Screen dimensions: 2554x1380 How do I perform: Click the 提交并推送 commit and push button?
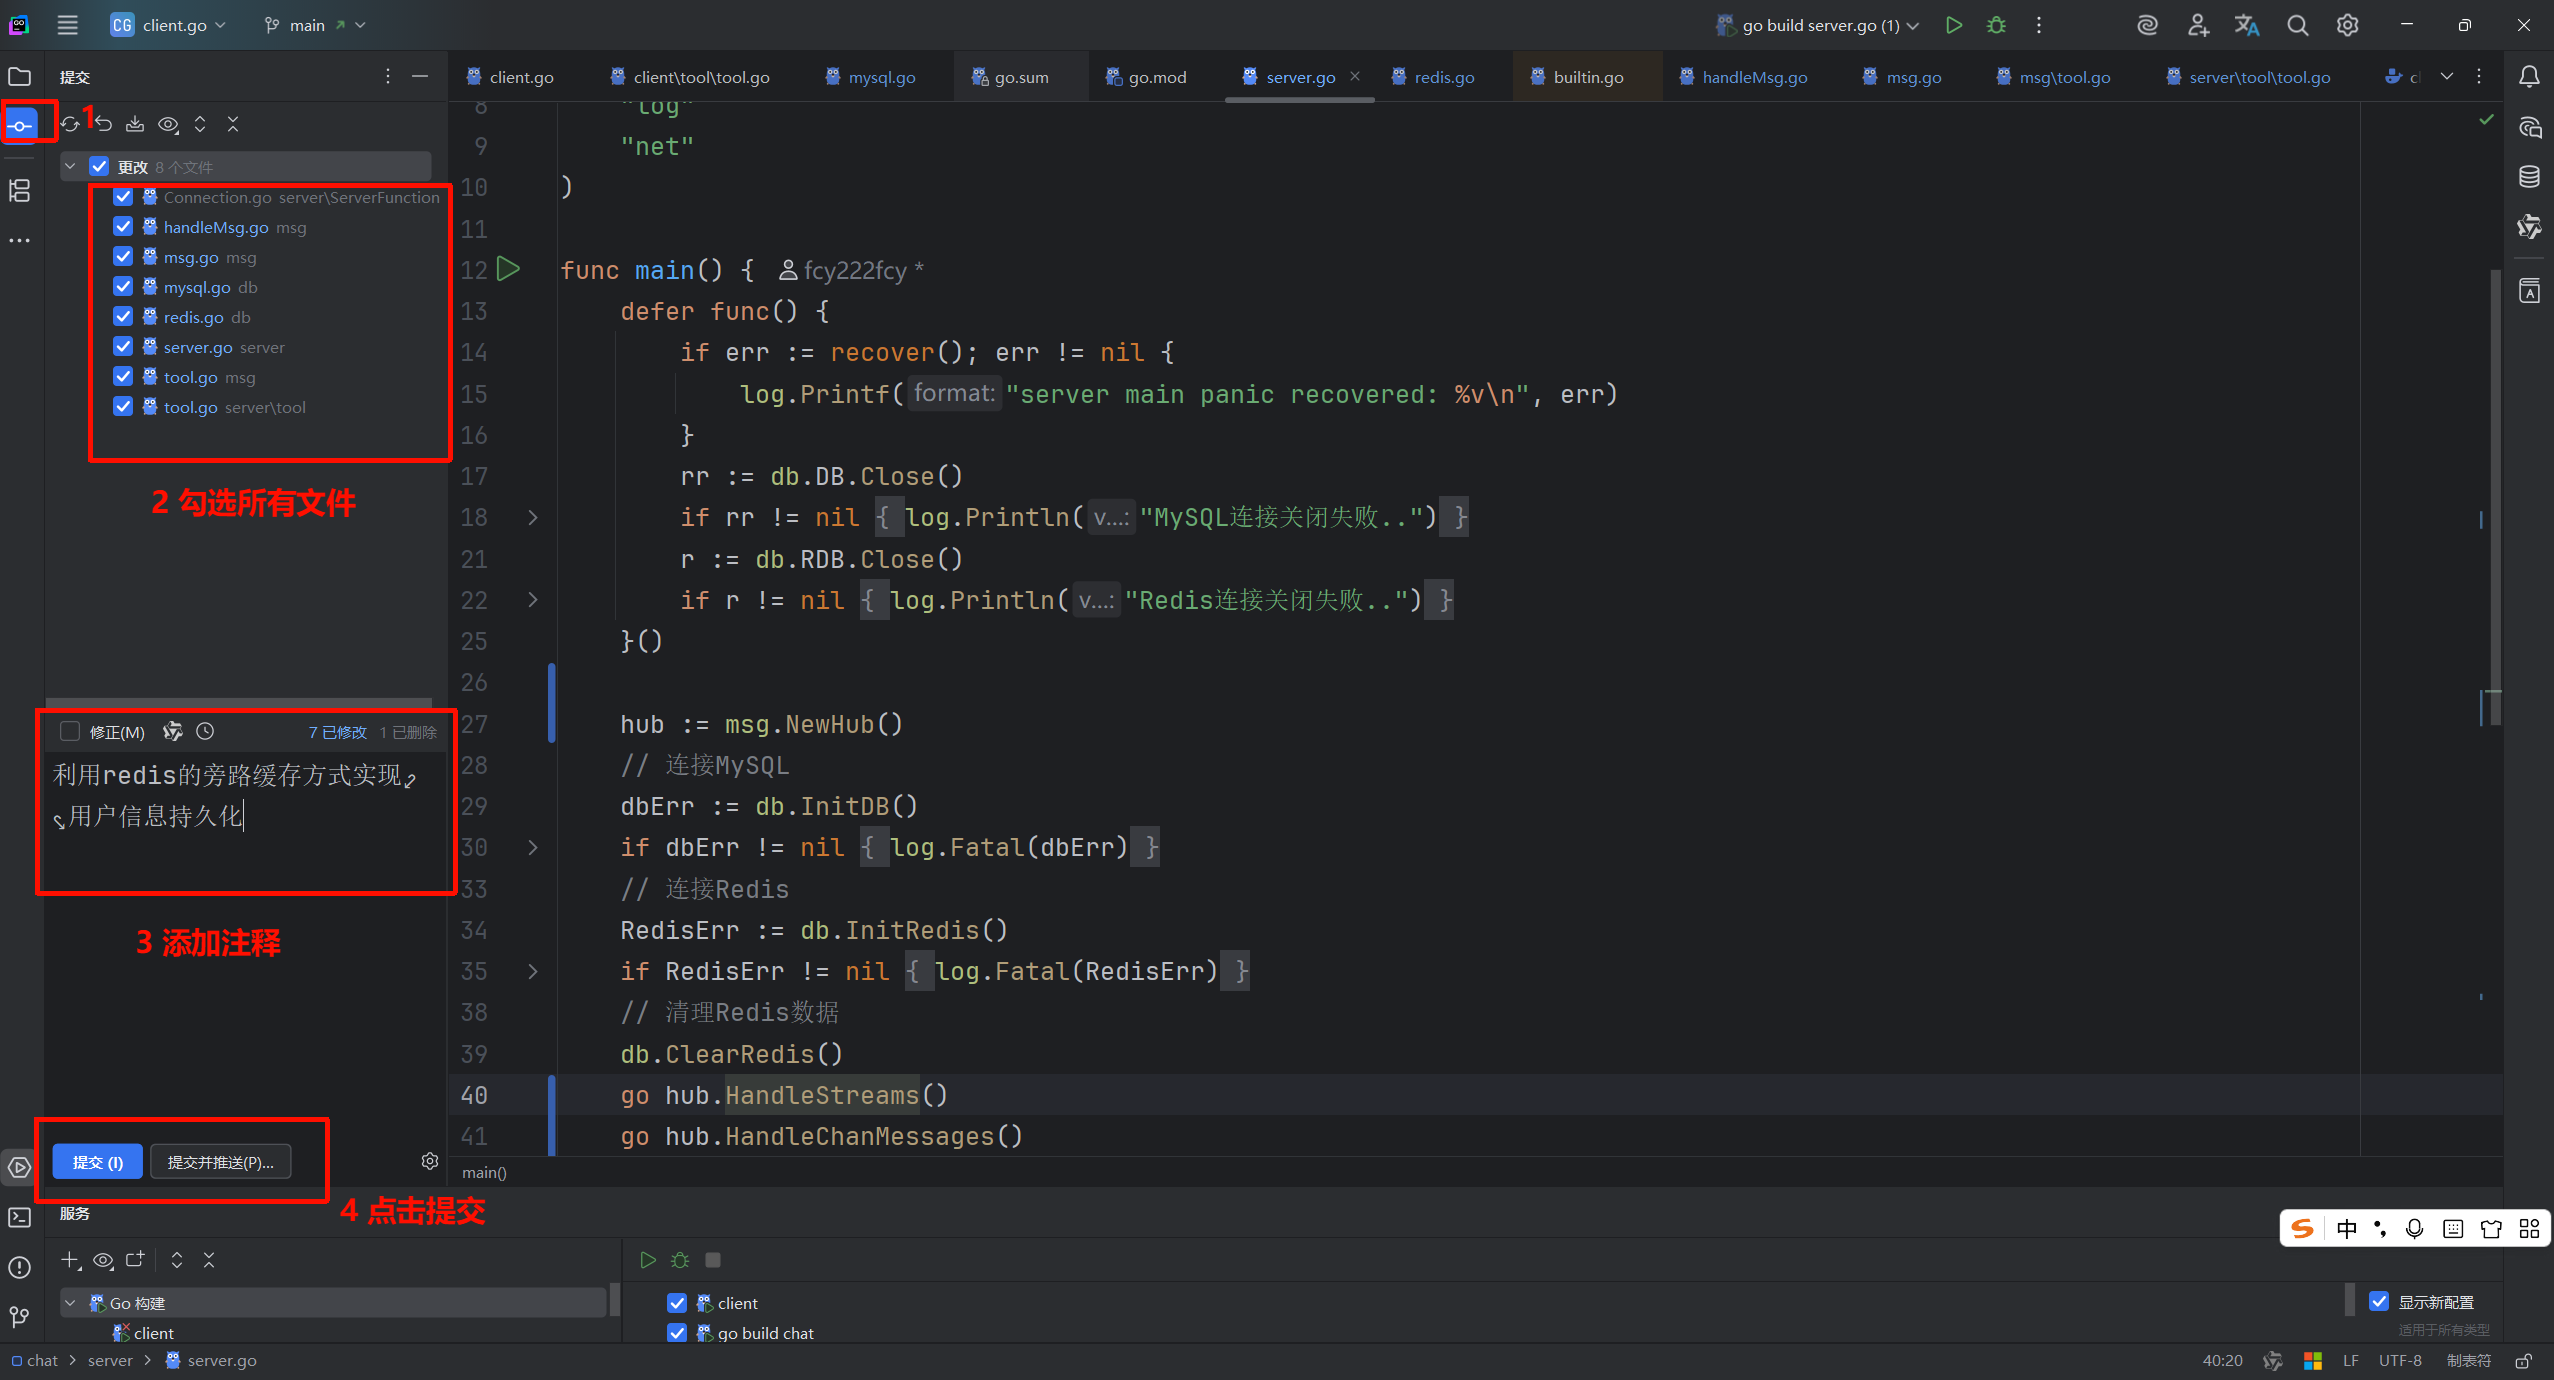coord(220,1162)
